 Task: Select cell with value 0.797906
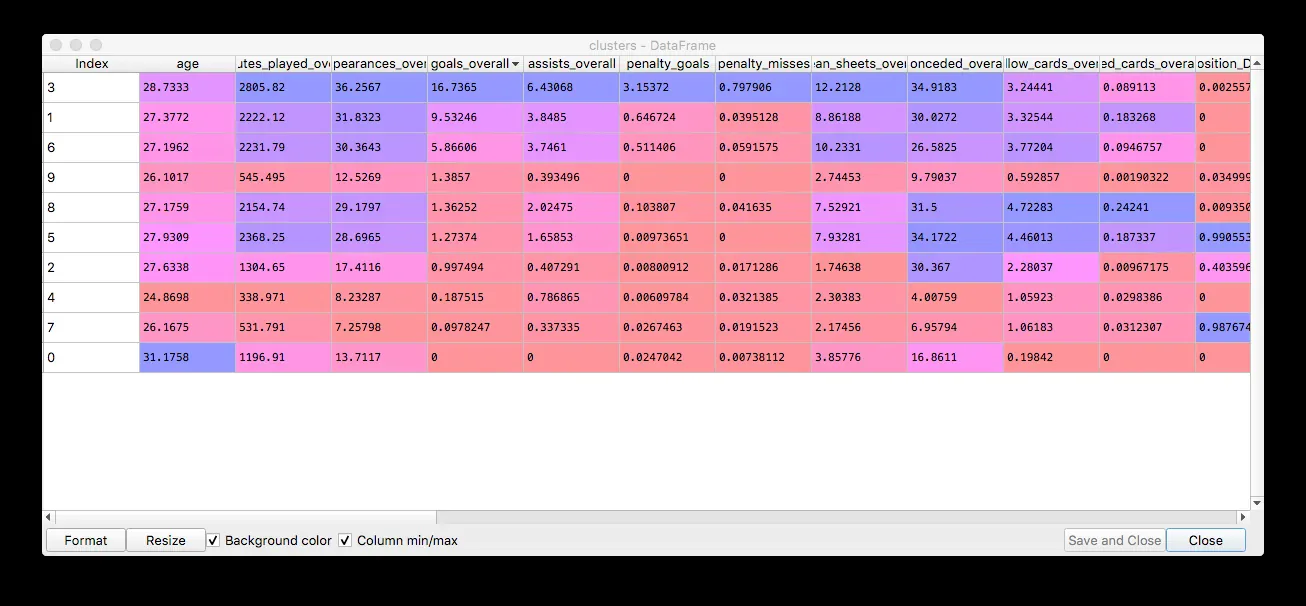[x=763, y=87]
